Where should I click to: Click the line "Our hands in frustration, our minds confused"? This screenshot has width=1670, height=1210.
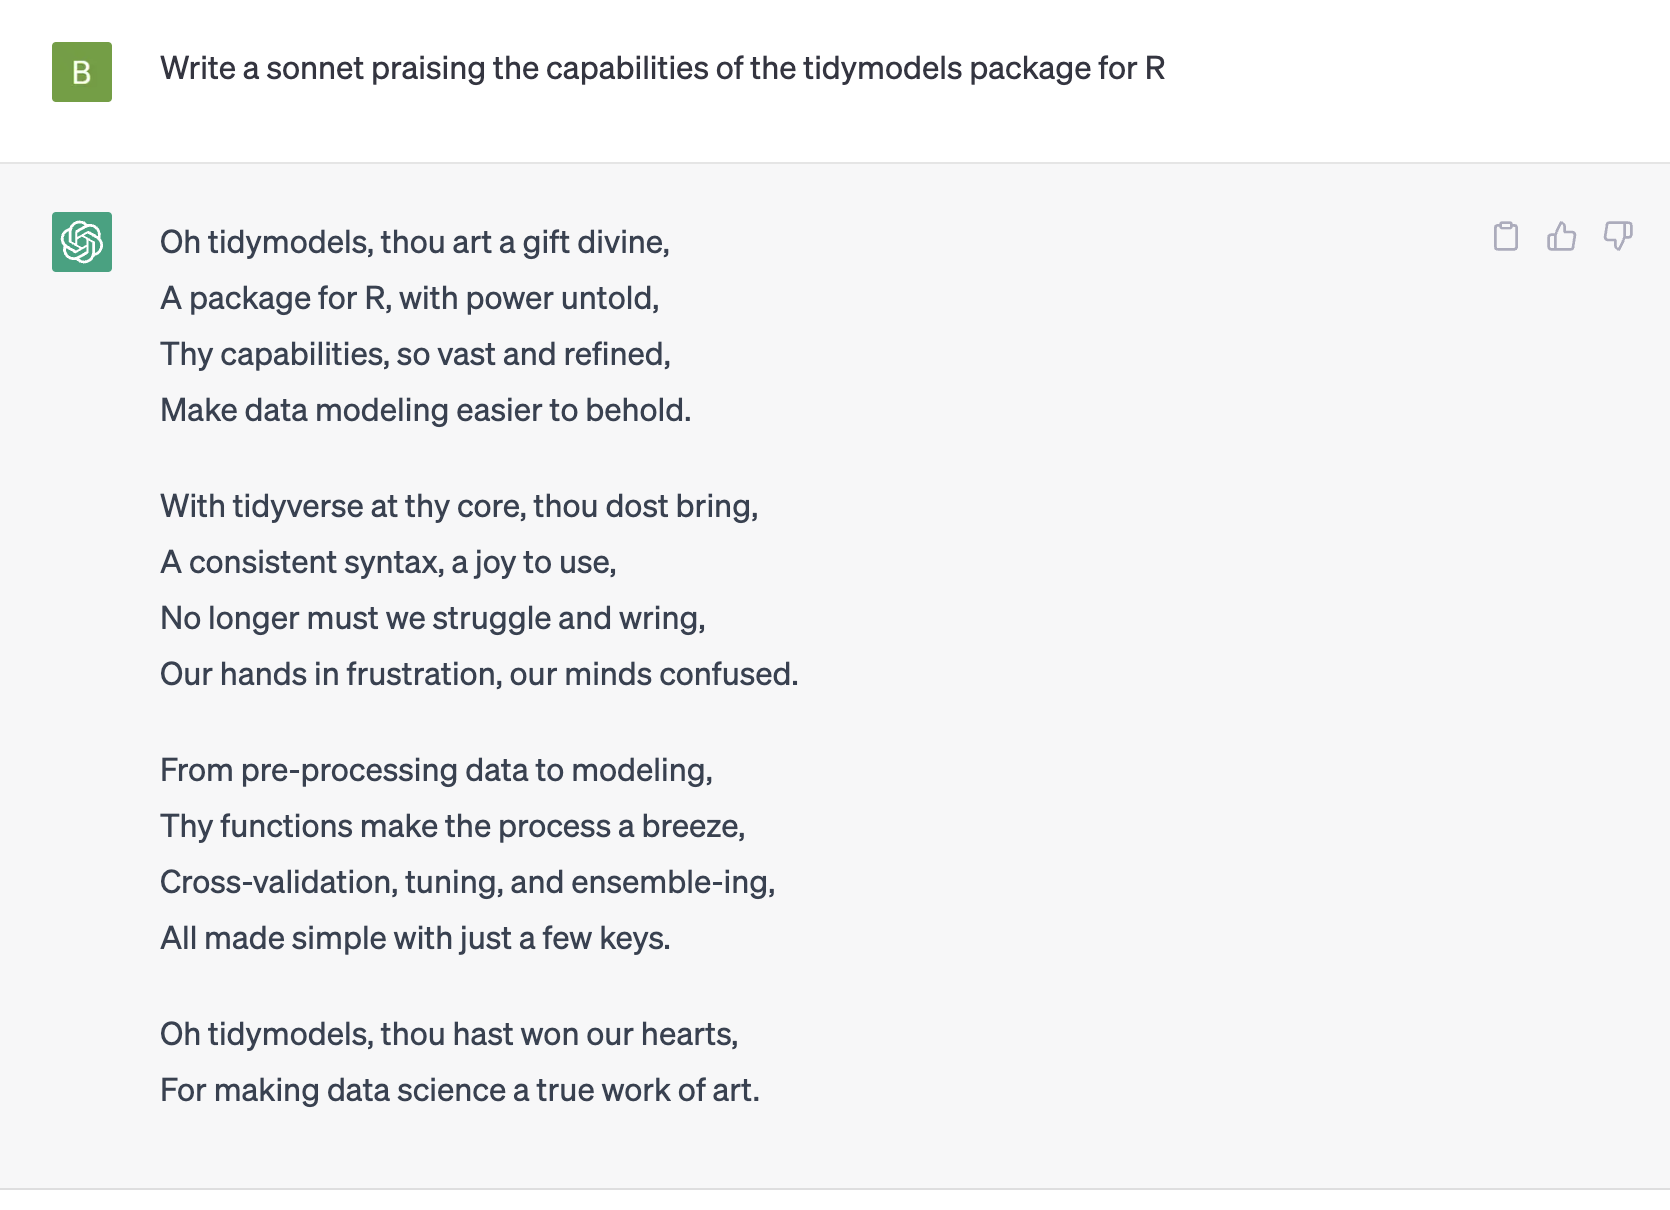(479, 674)
